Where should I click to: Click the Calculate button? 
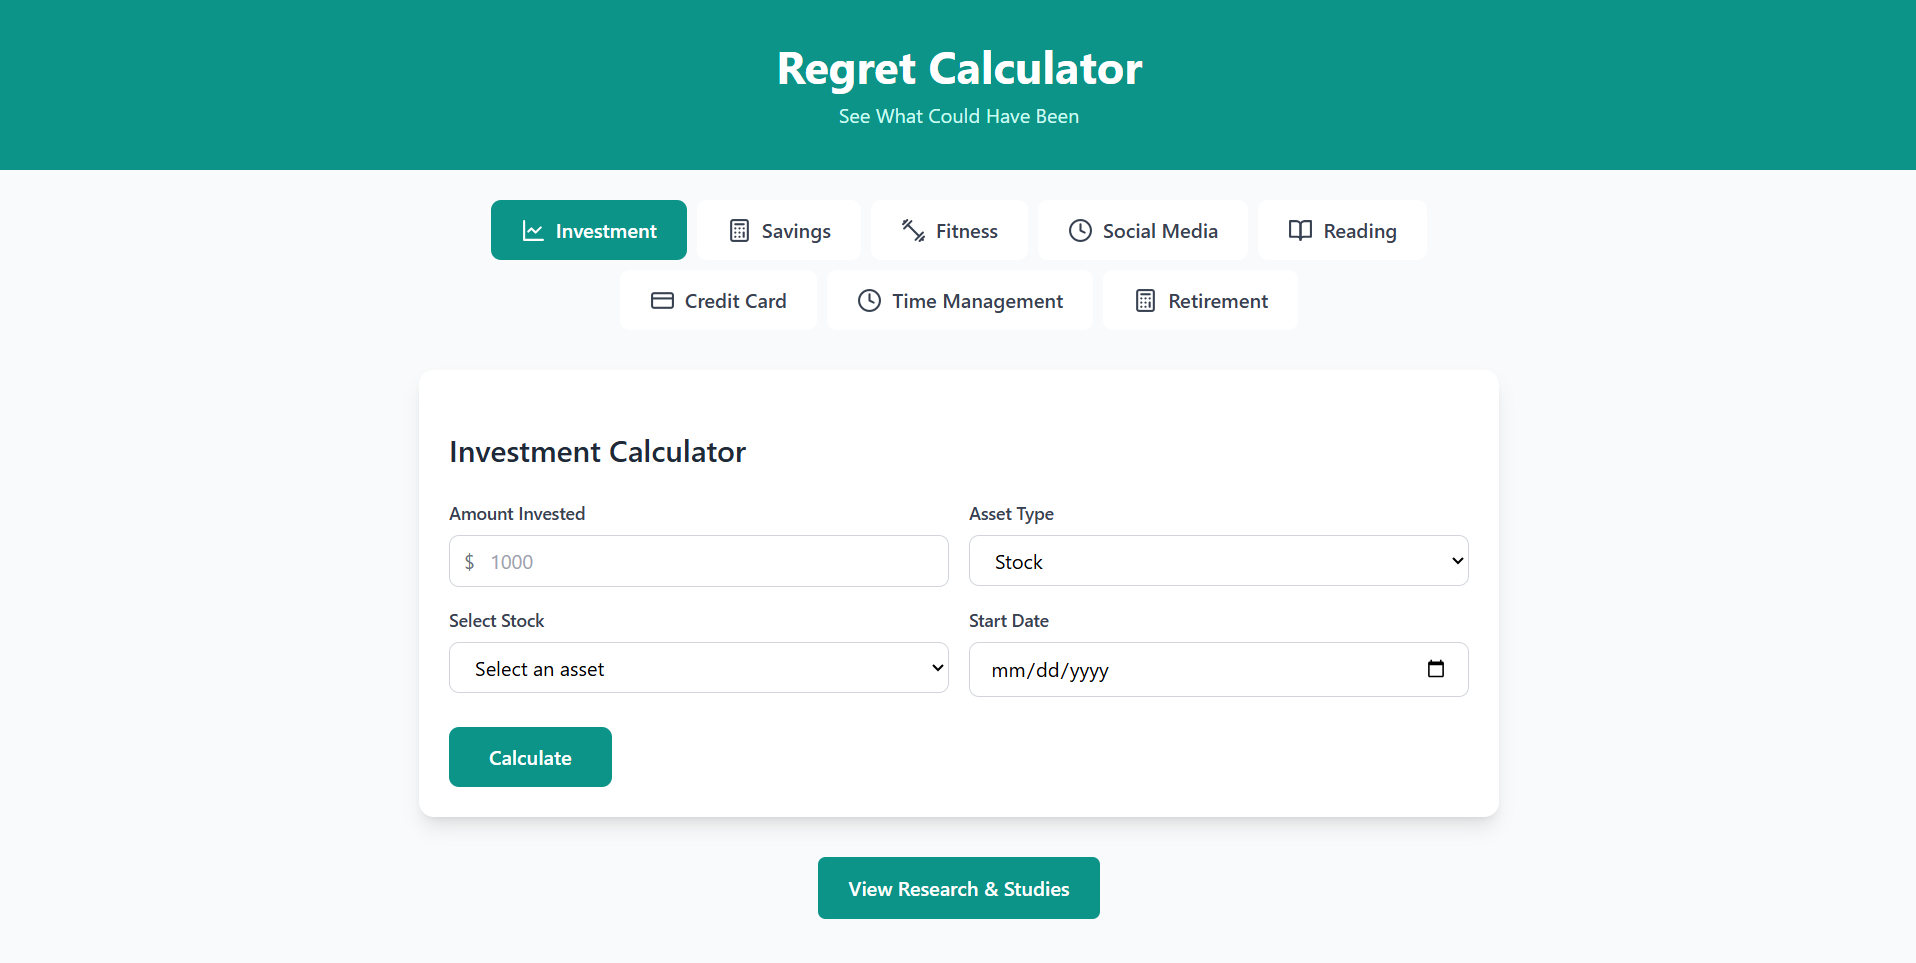pyautogui.click(x=530, y=757)
